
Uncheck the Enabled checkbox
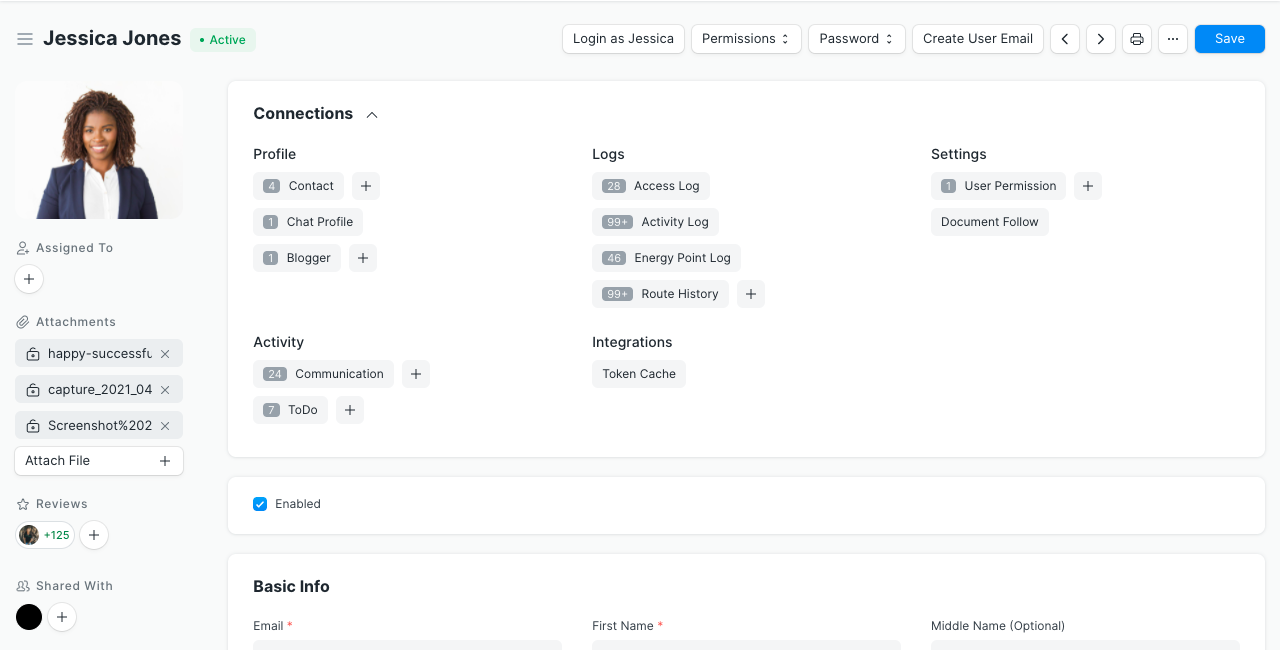tap(260, 504)
